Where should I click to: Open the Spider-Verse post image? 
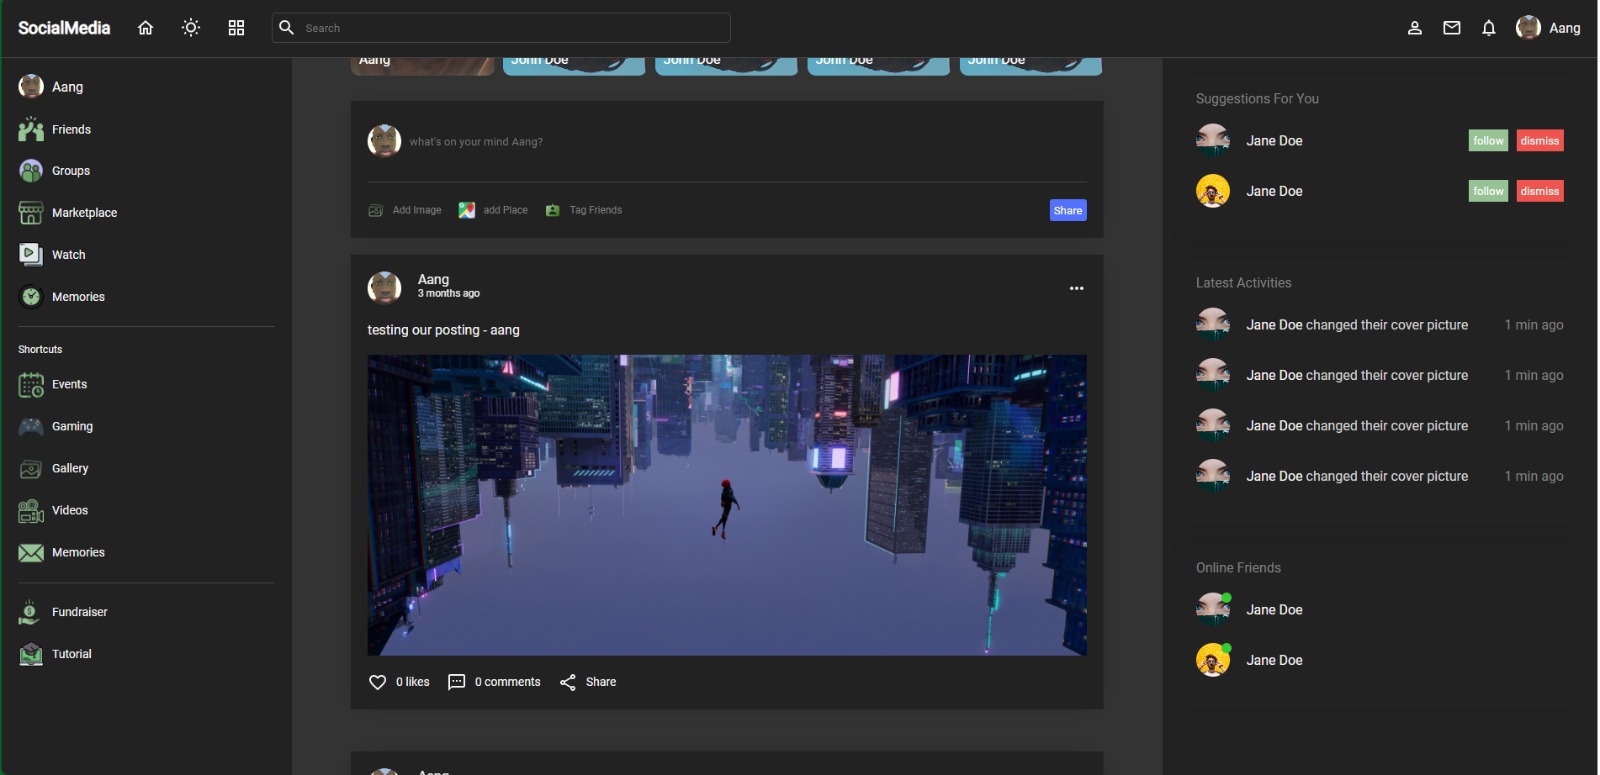[727, 505]
